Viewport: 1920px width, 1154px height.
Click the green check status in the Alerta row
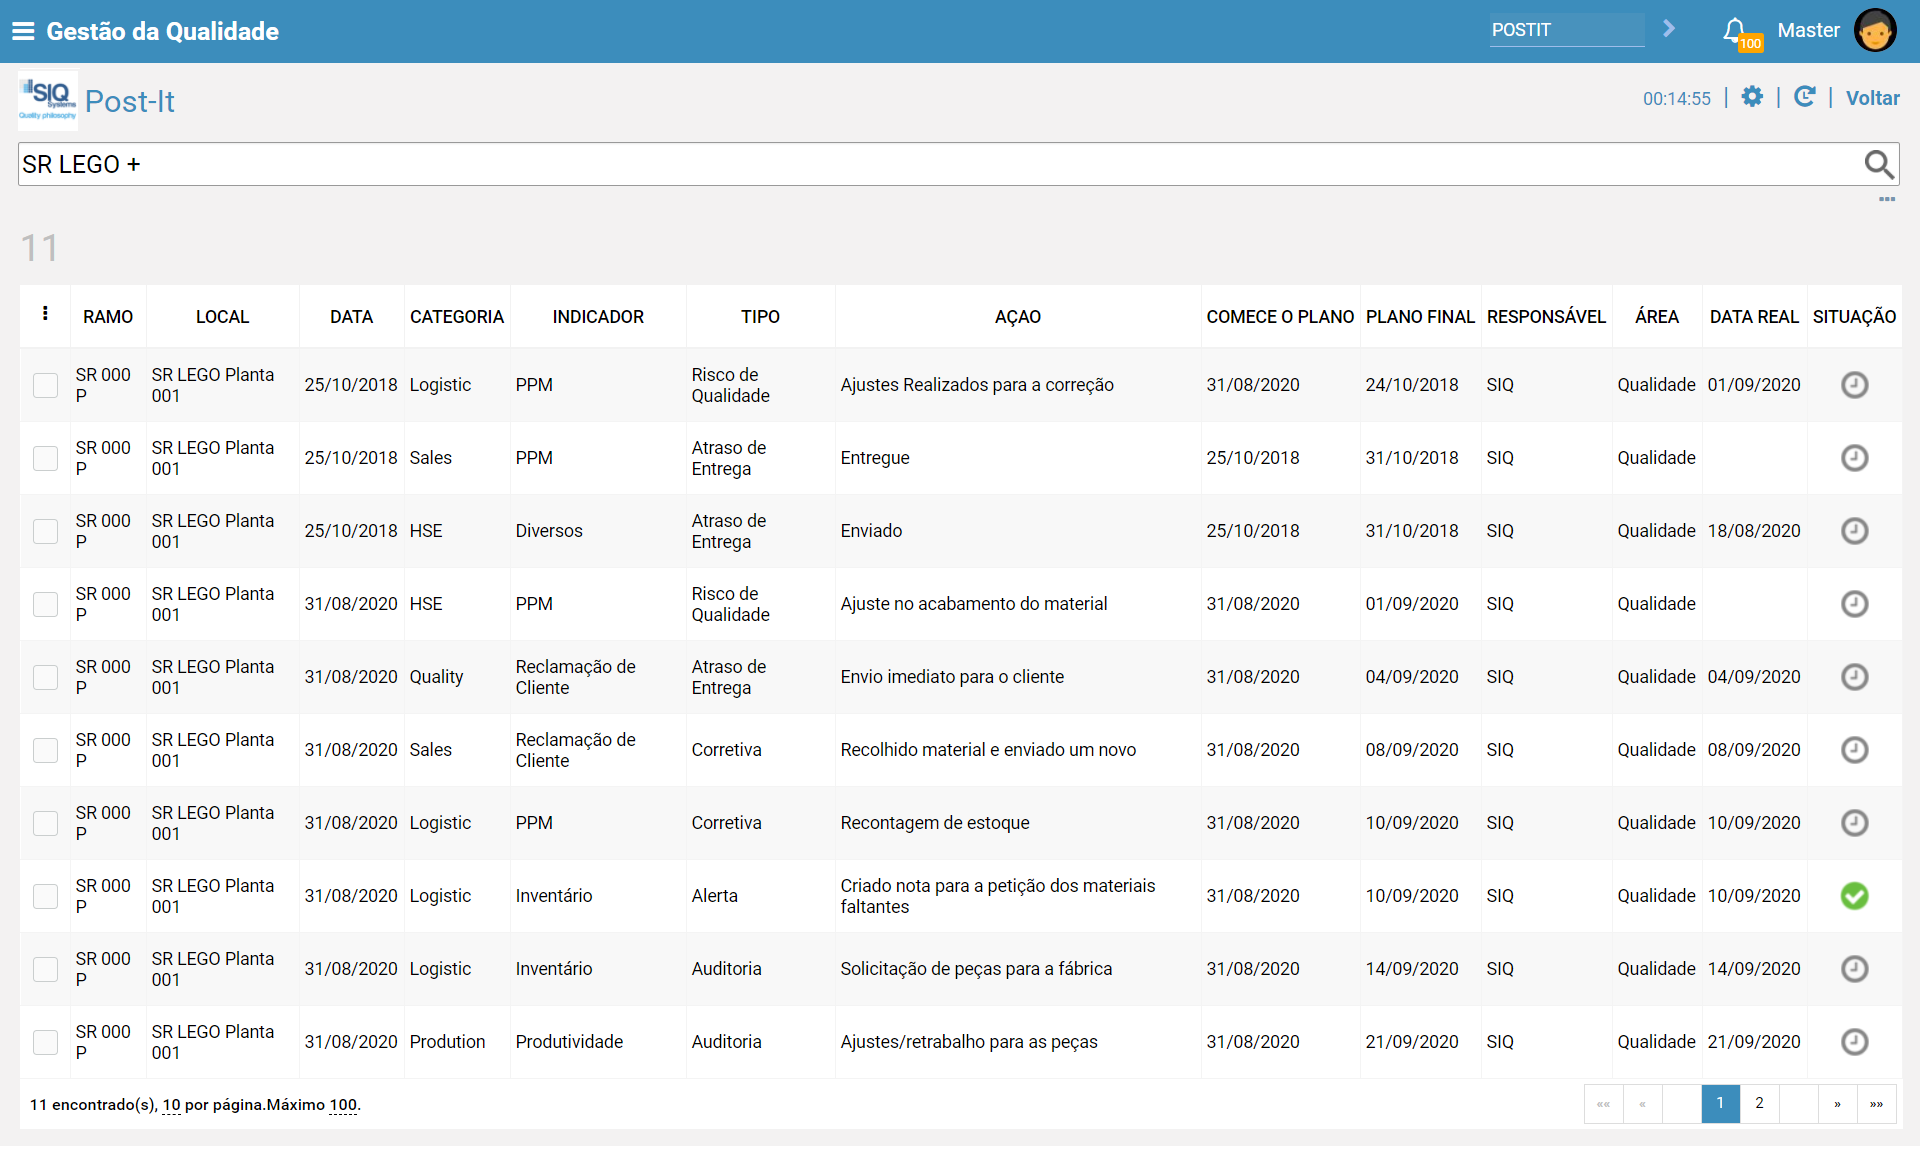click(1854, 896)
